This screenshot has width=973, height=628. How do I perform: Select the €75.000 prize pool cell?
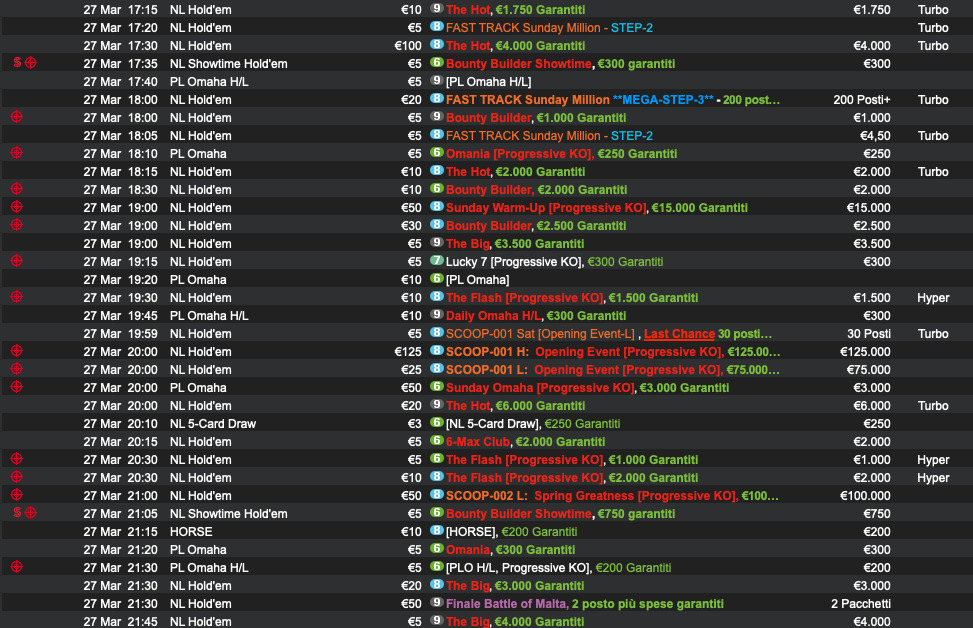[868, 370]
